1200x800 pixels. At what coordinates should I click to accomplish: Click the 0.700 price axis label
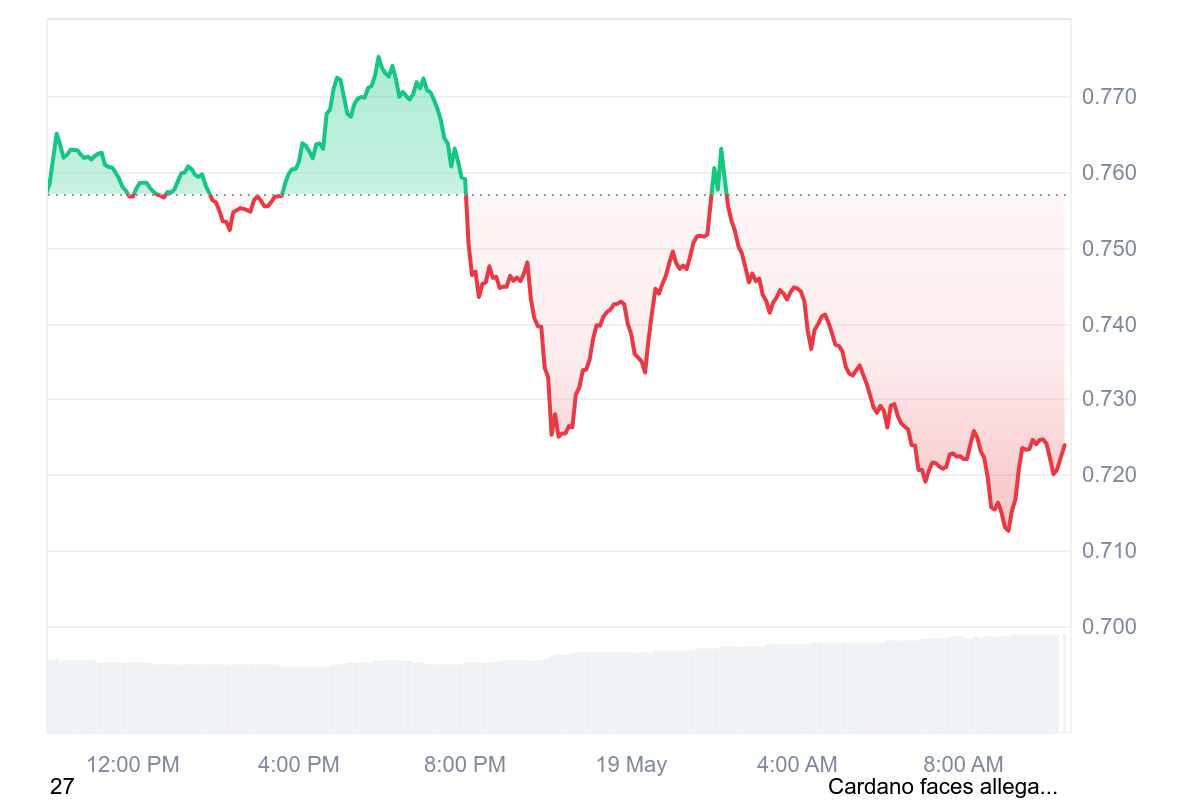[1109, 627]
